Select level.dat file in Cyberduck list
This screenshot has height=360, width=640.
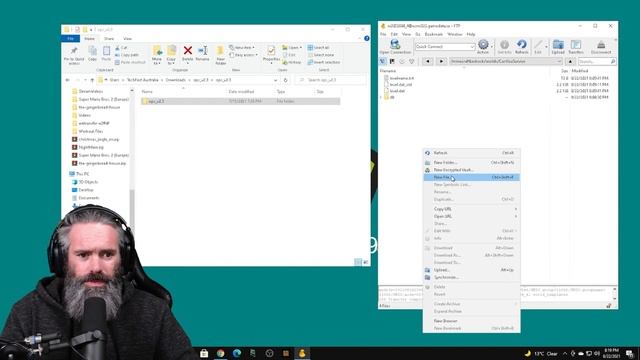point(397,91)
